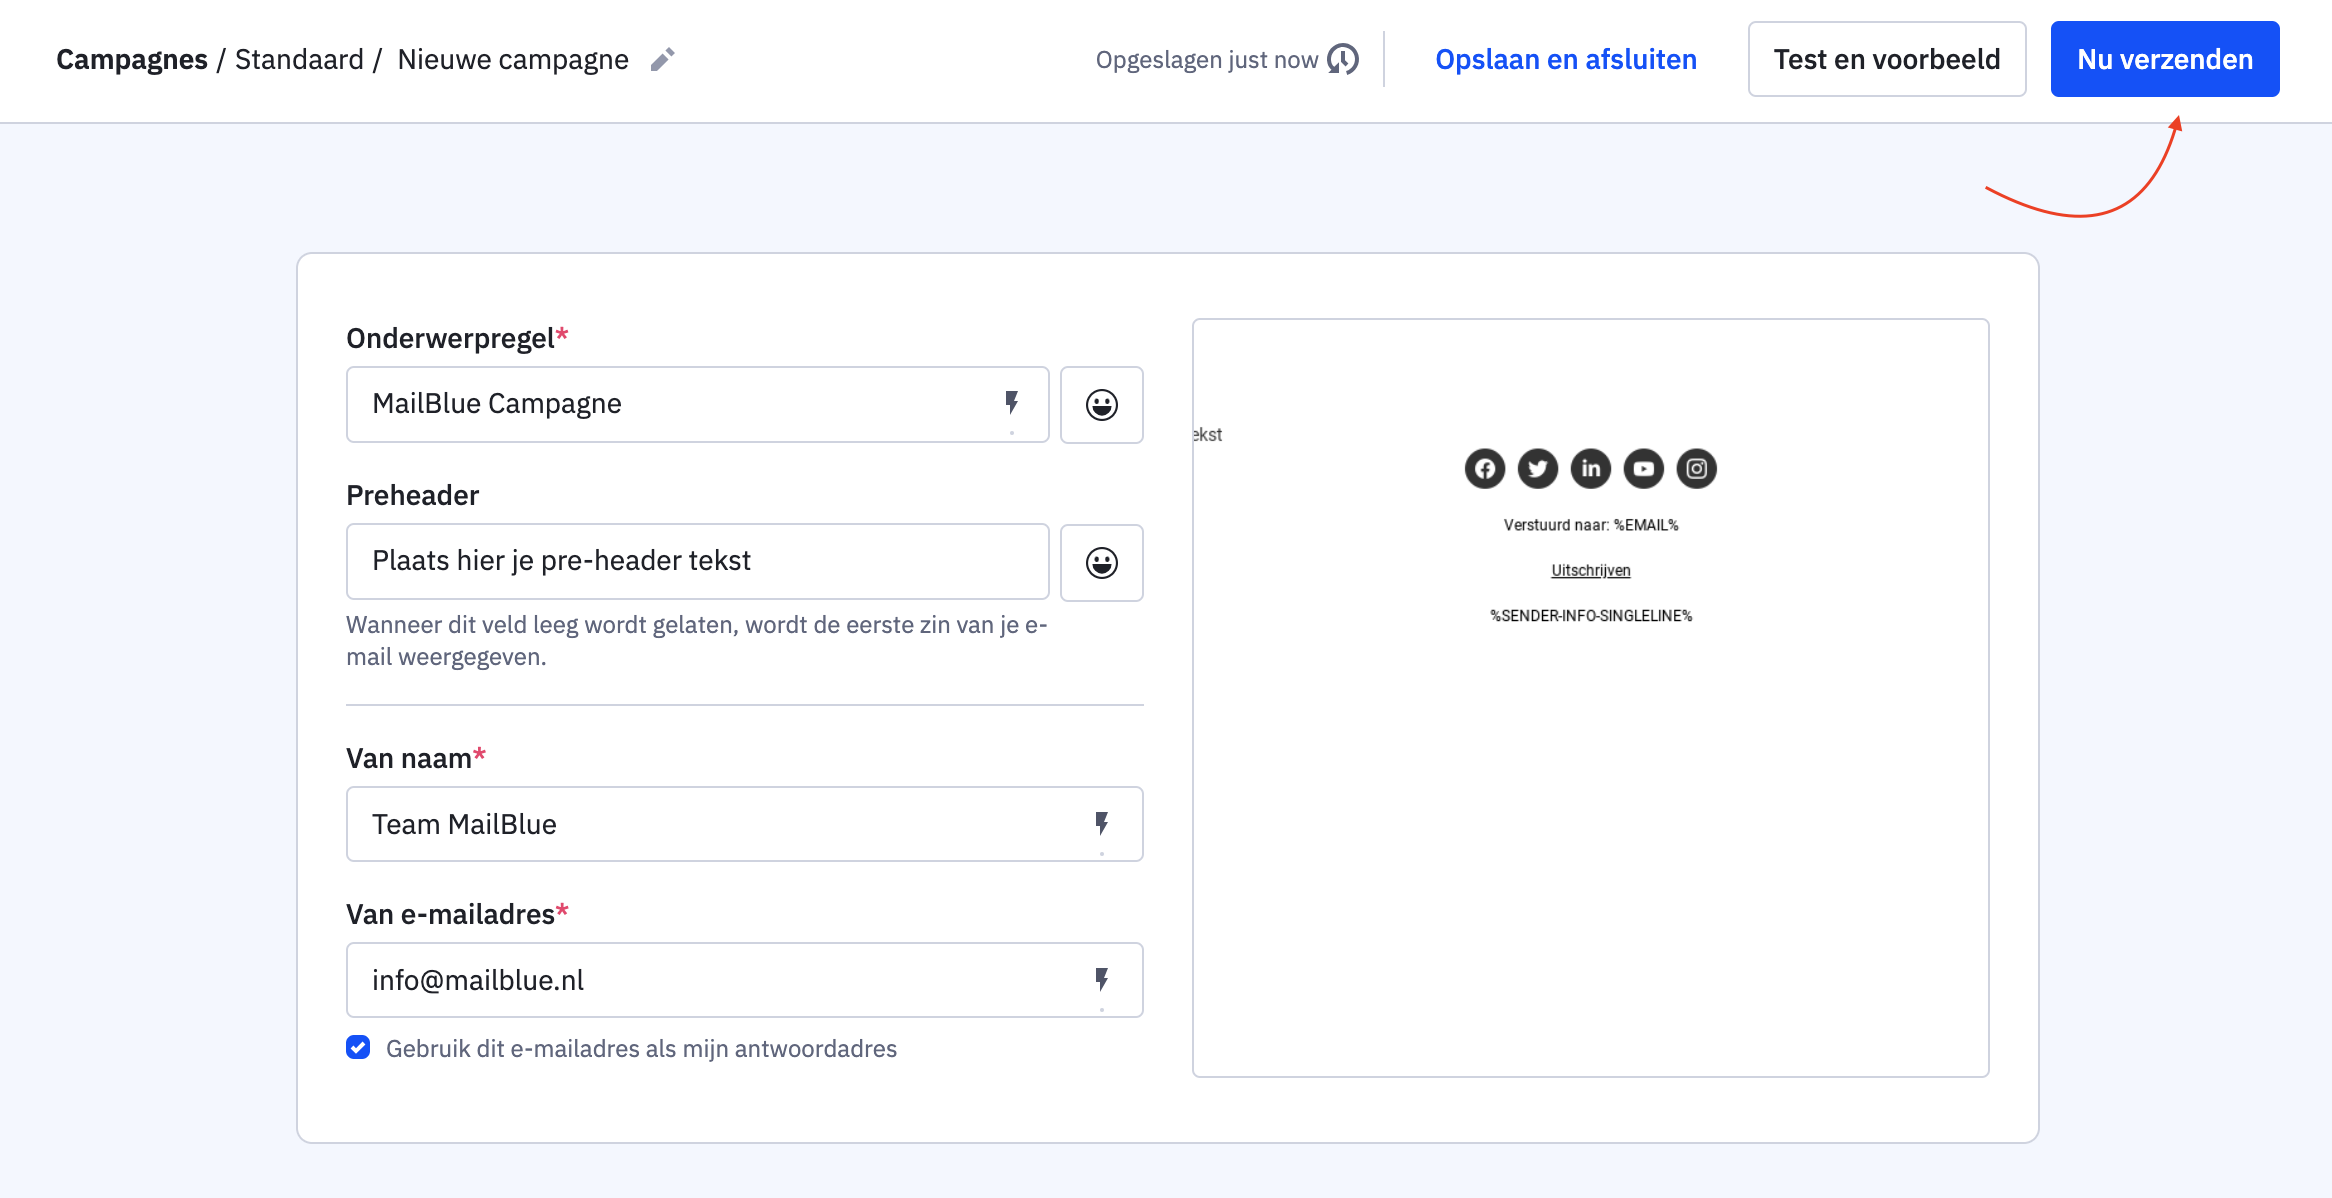Open Standaard breadcrumb link
Image resolution: width=2332 pixels, height=1198 pixels.
pyautogui.click(x=299, y=60)
